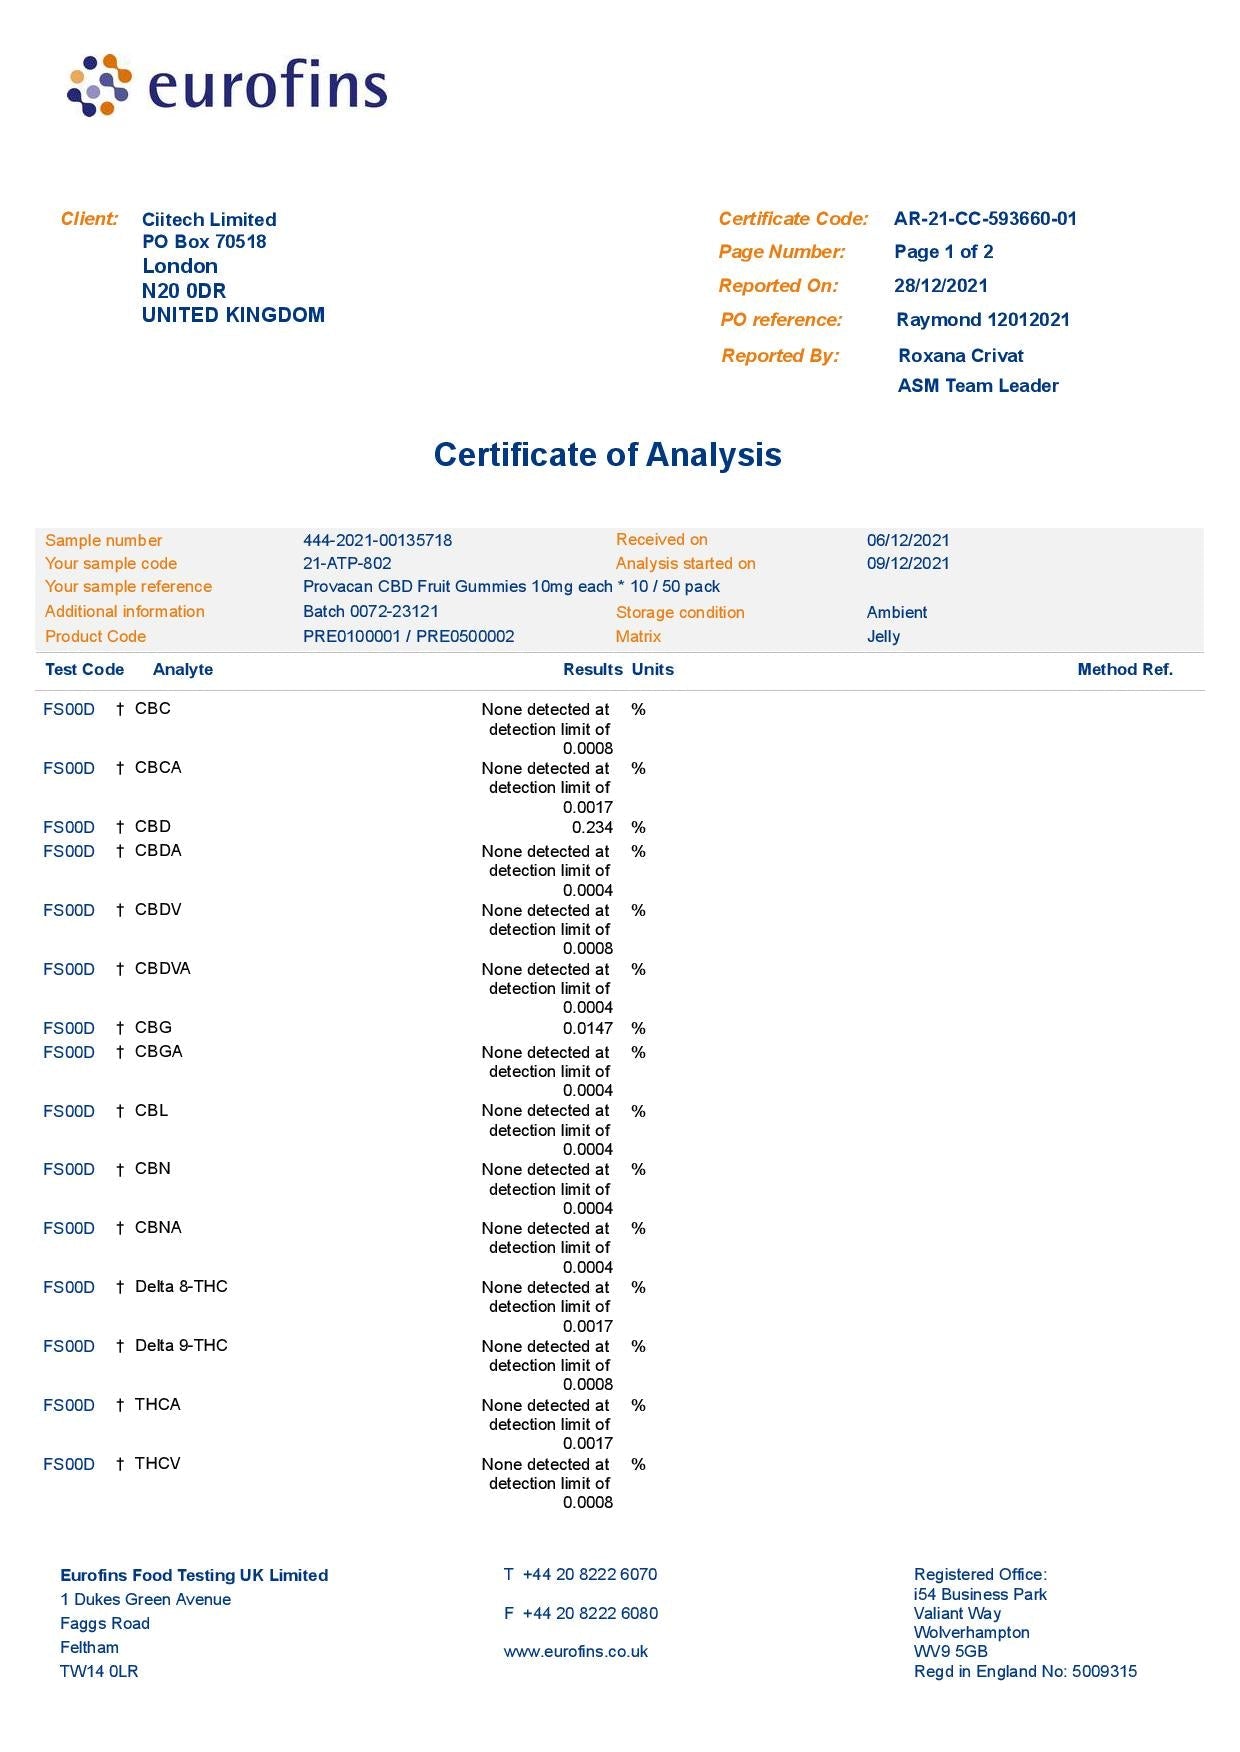Click the Eurofins Food Testing UK Limited heading
This screenshot has width=1240, height=1752.
pyautogui.click(x=194, y=1575)
